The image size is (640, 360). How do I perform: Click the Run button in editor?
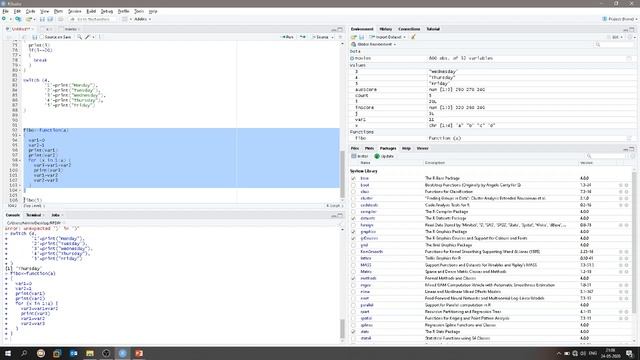tap(287, 37)
